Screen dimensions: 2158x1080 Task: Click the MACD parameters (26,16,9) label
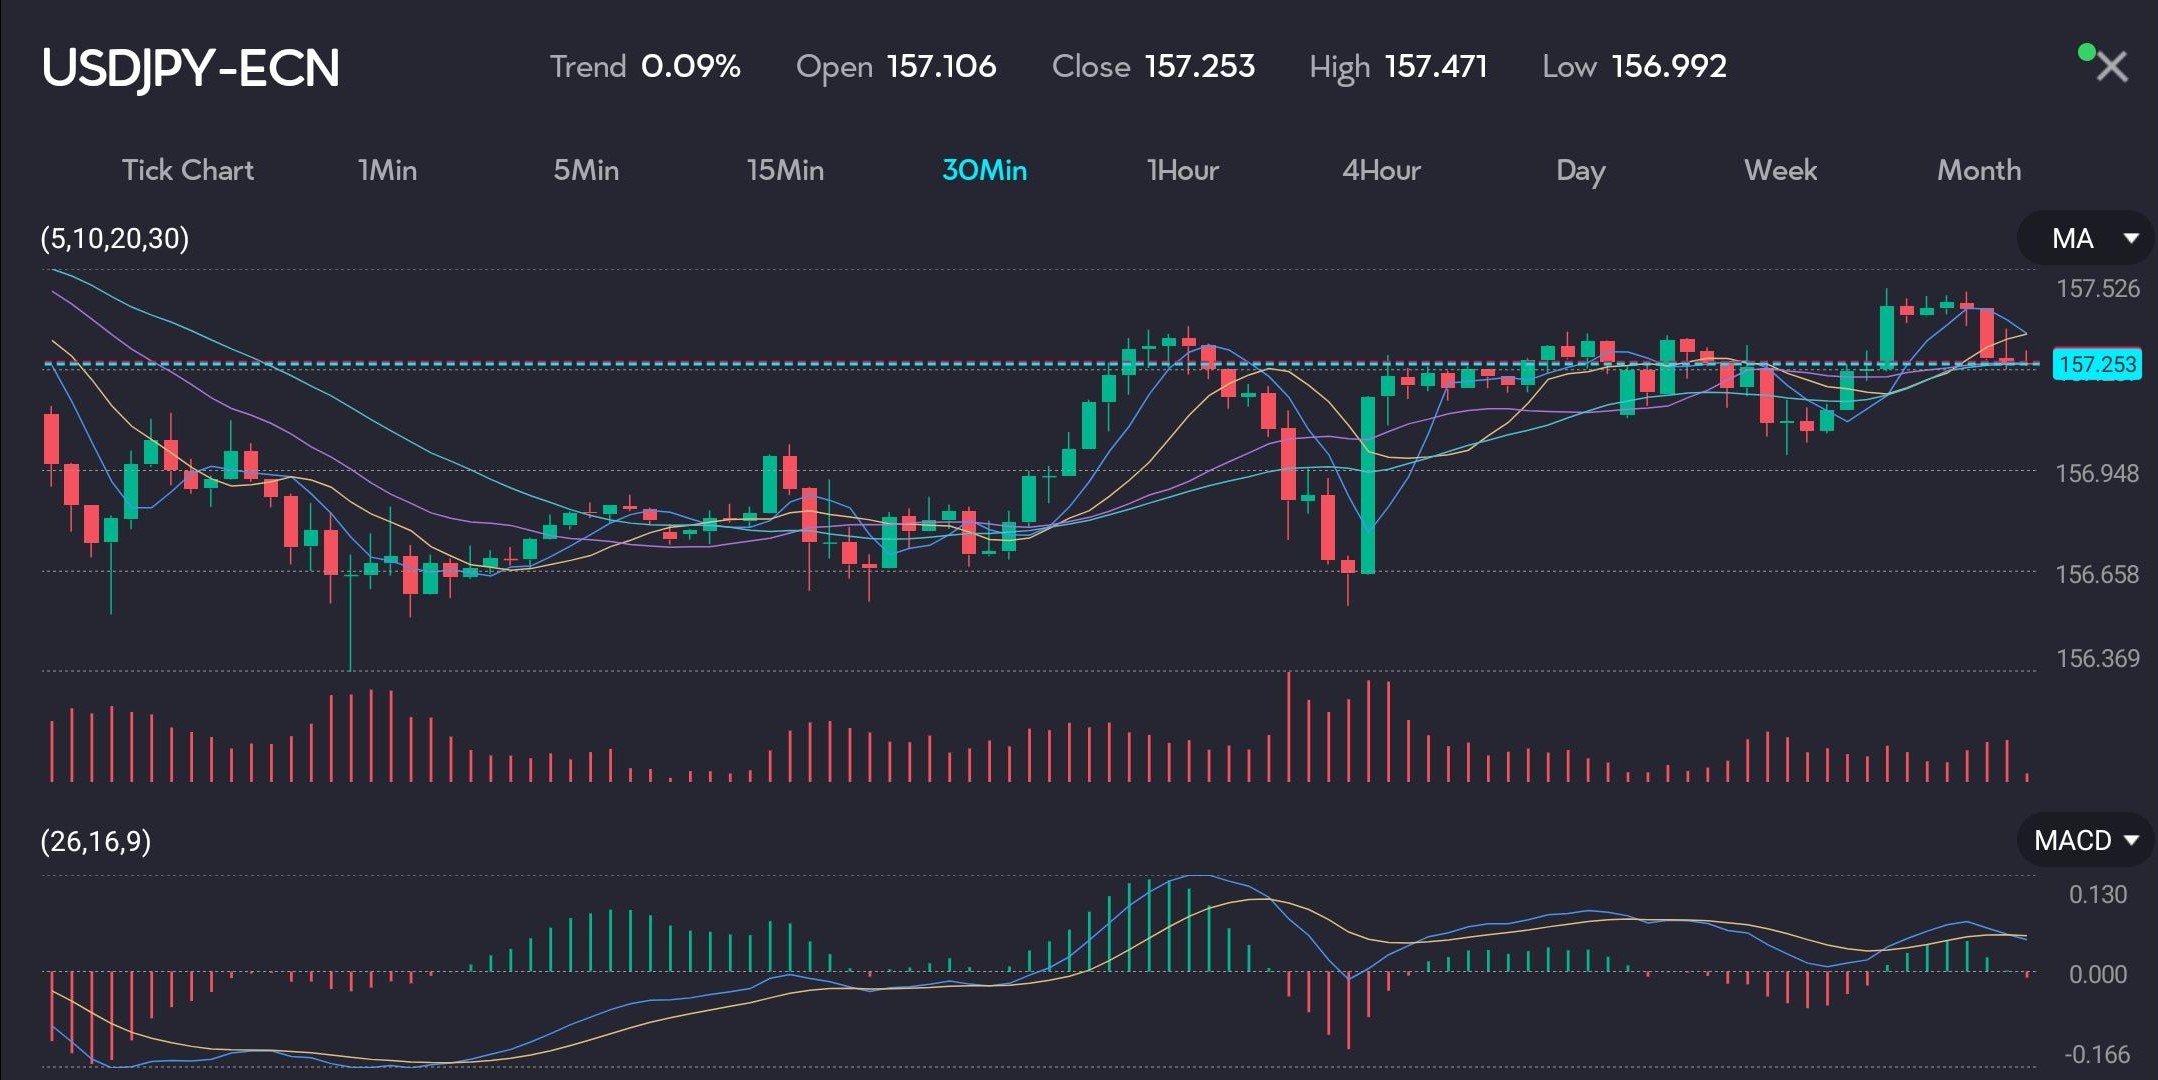tap(95, 841)
